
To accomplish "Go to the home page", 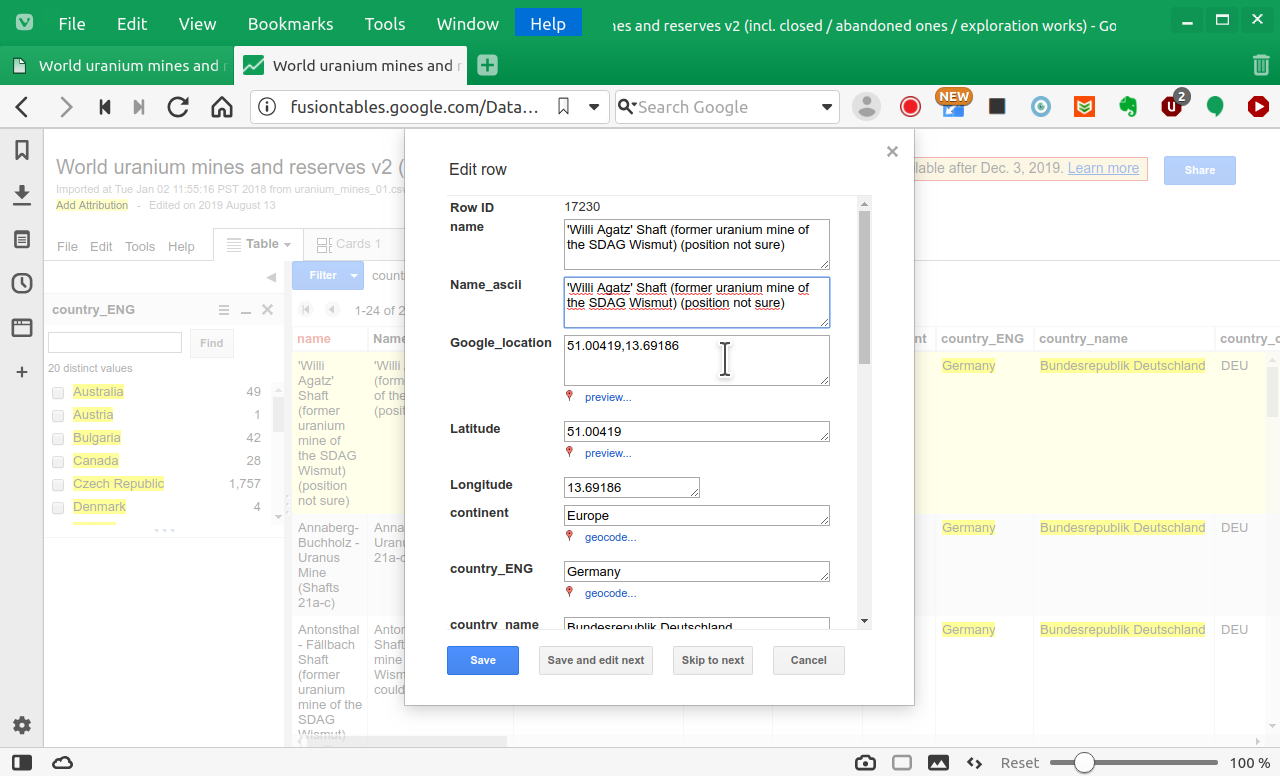I will click(x=221, y=107).
